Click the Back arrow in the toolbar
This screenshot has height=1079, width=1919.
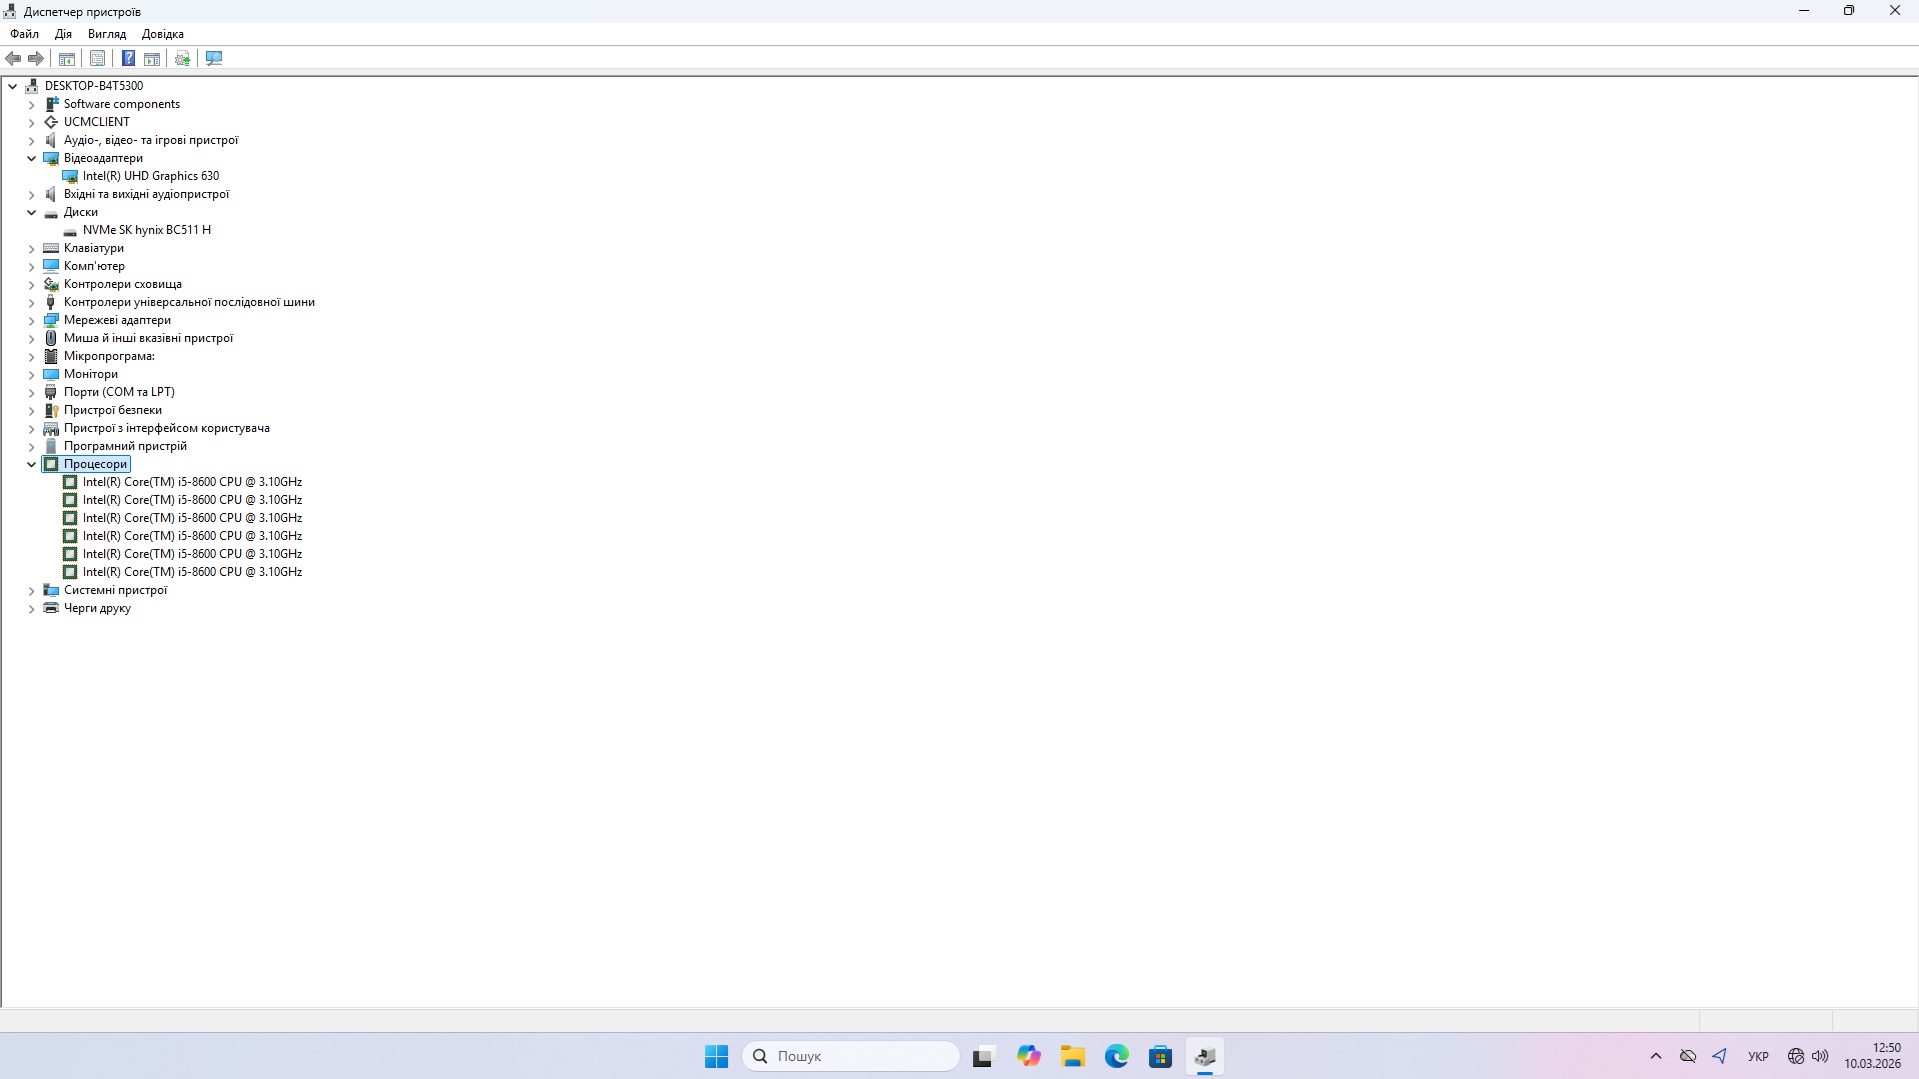(13, 59)
